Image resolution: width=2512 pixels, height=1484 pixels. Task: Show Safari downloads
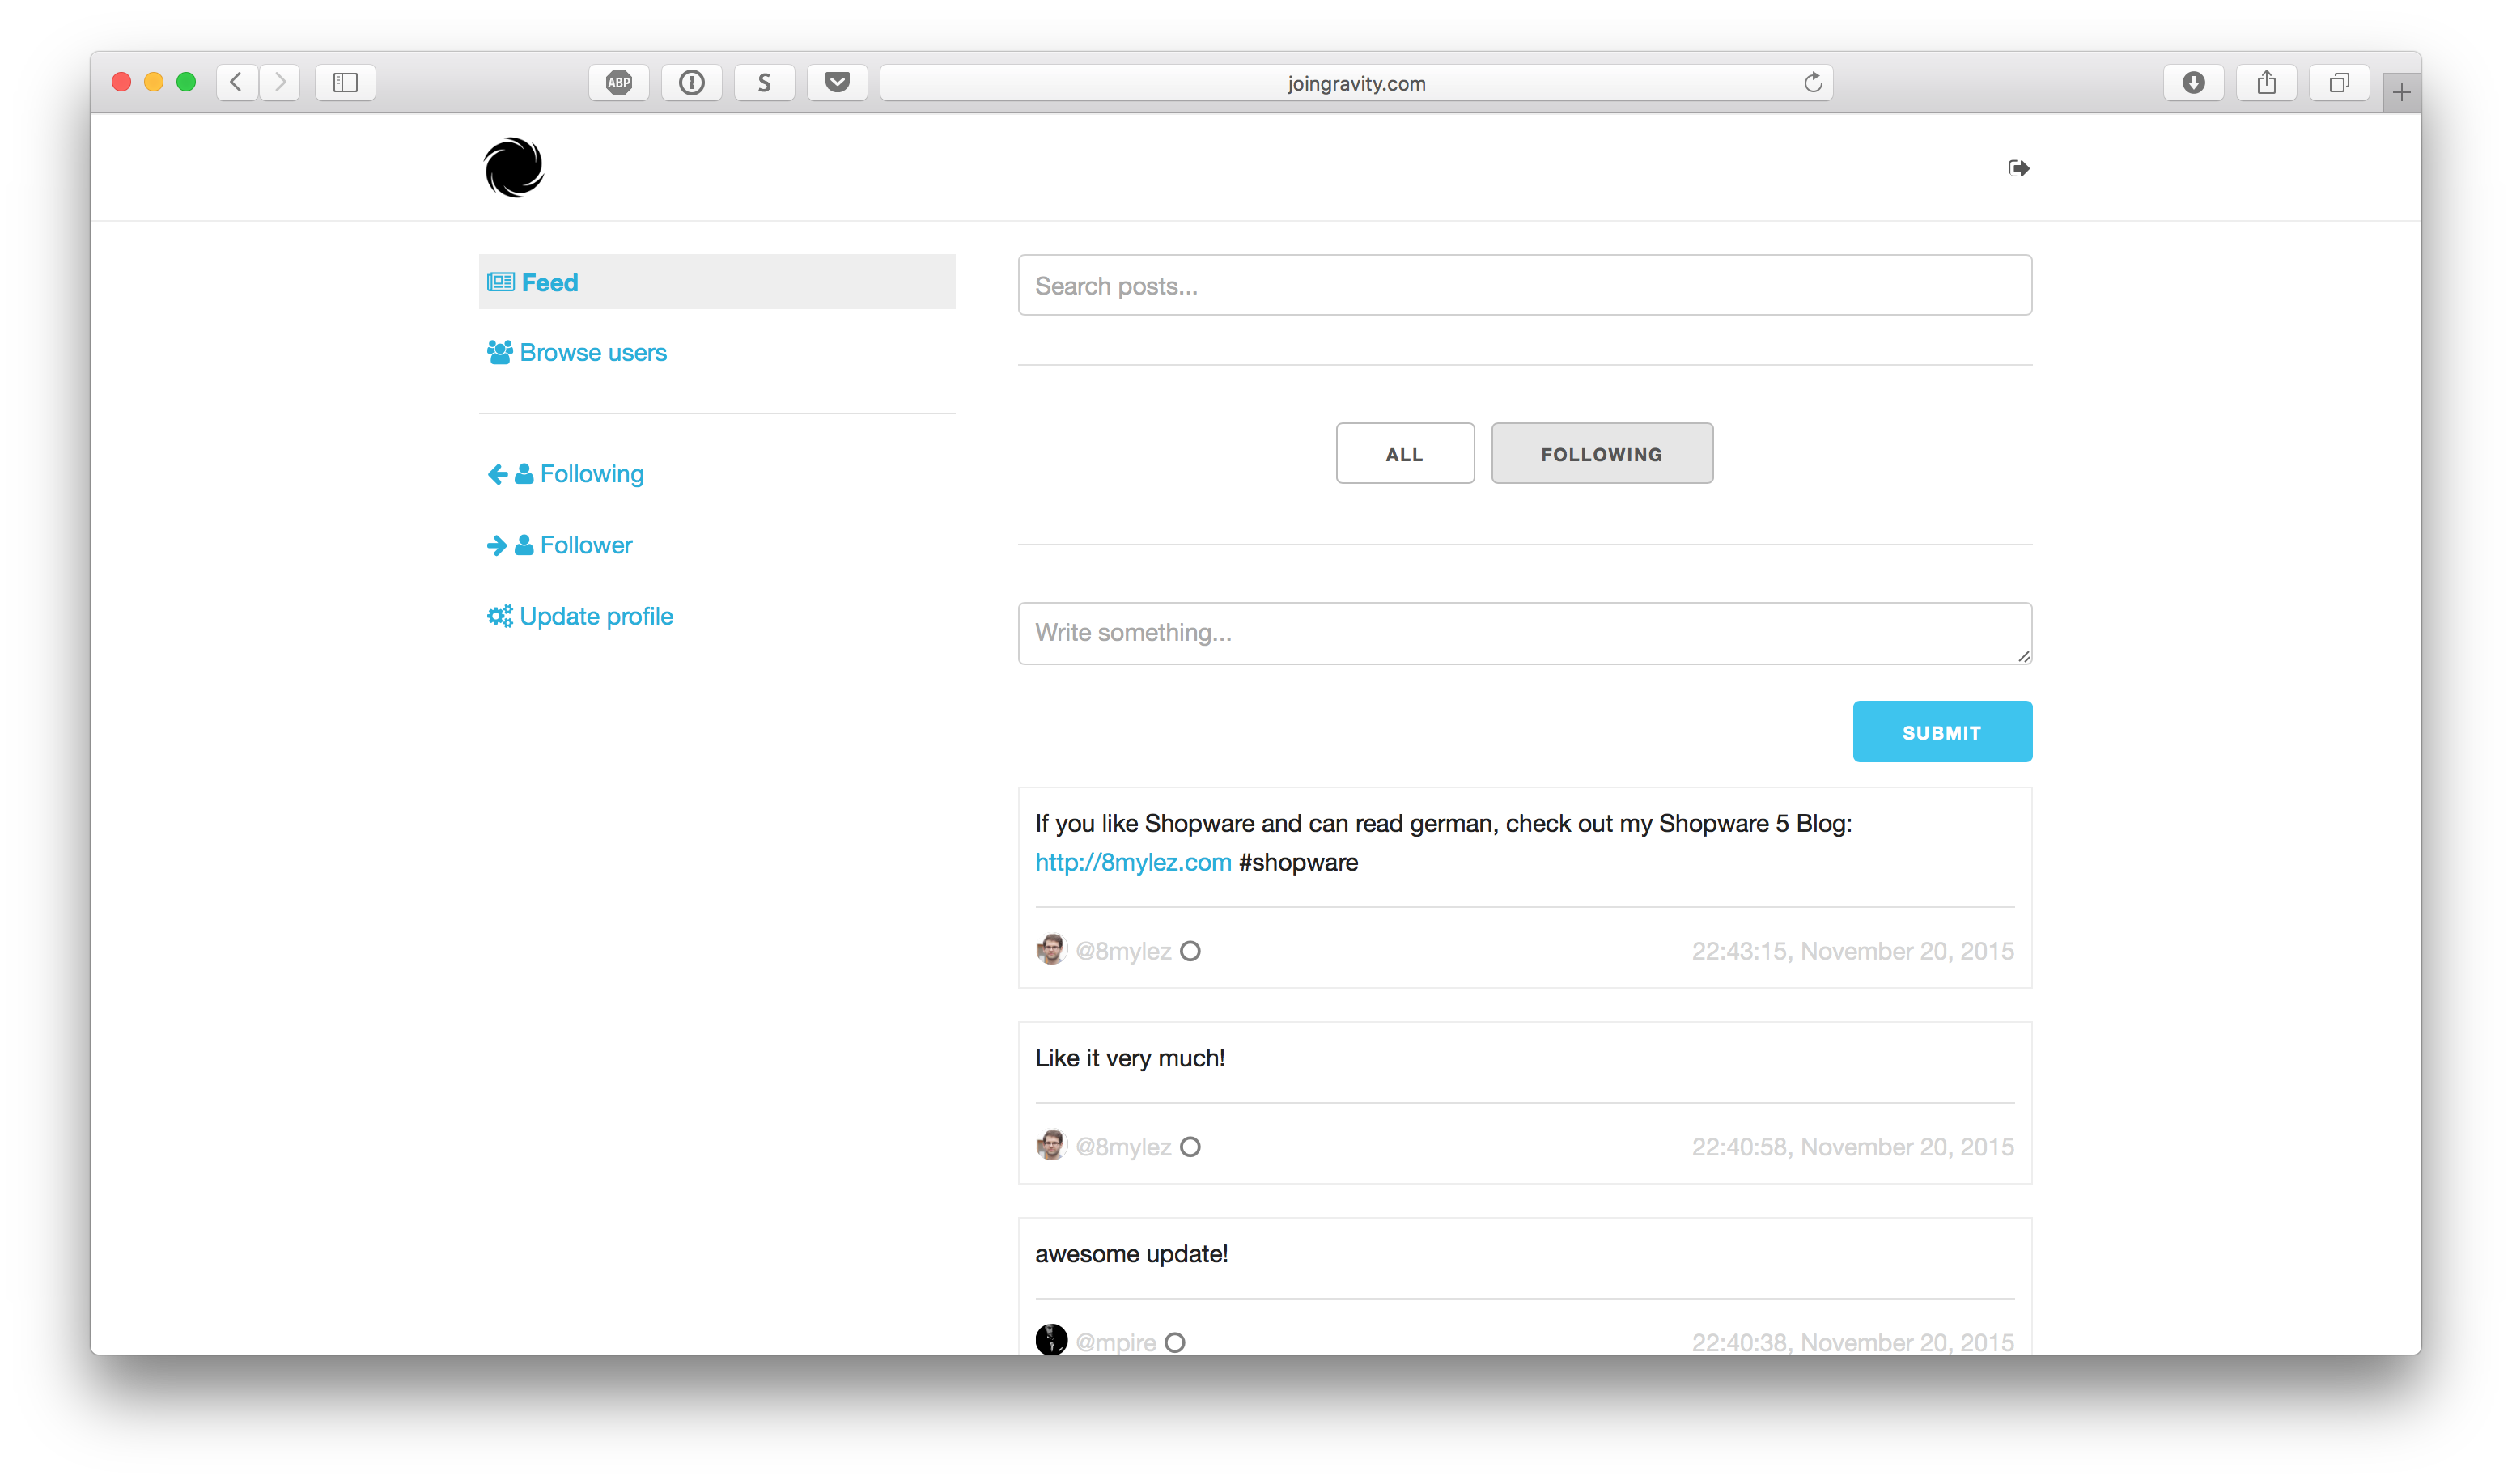2193,83
